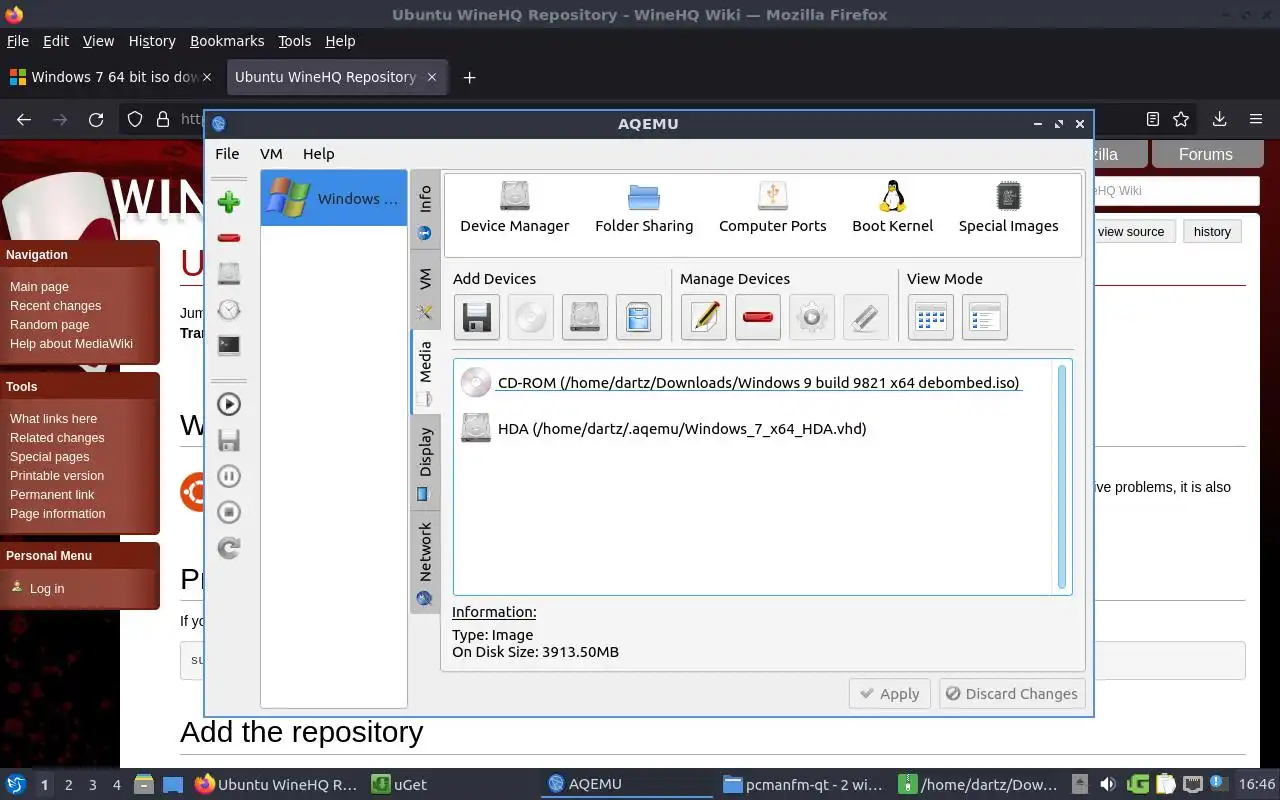Remove the selected device under Manage Devices
1280x800 pixels.
[757, 318]
